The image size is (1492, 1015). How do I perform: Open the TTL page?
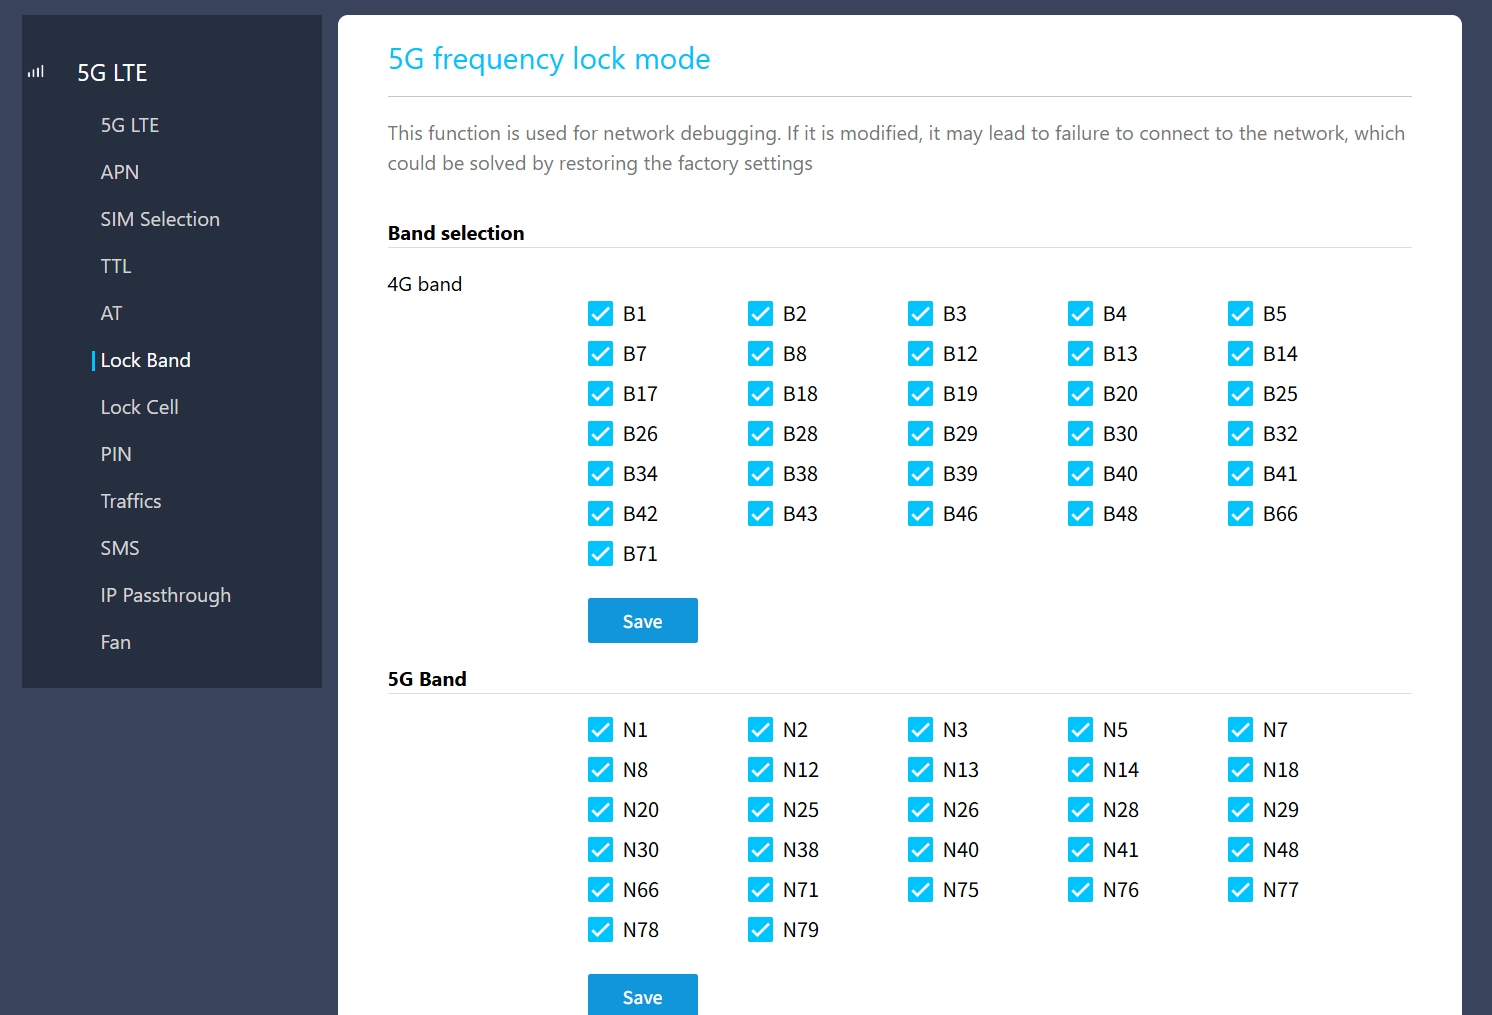(x=116, y=266)
